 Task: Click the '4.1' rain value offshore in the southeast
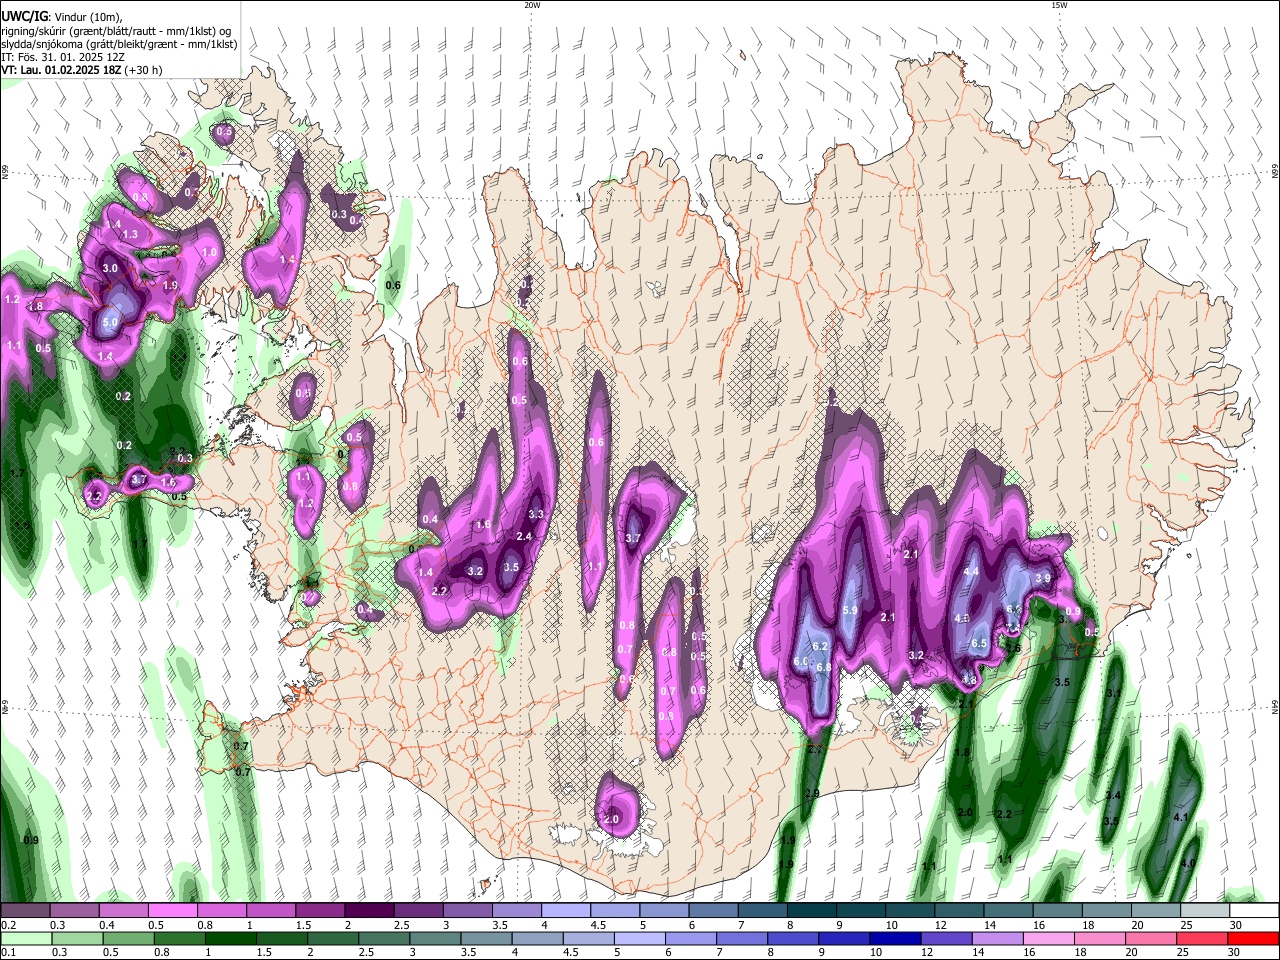1180,818
